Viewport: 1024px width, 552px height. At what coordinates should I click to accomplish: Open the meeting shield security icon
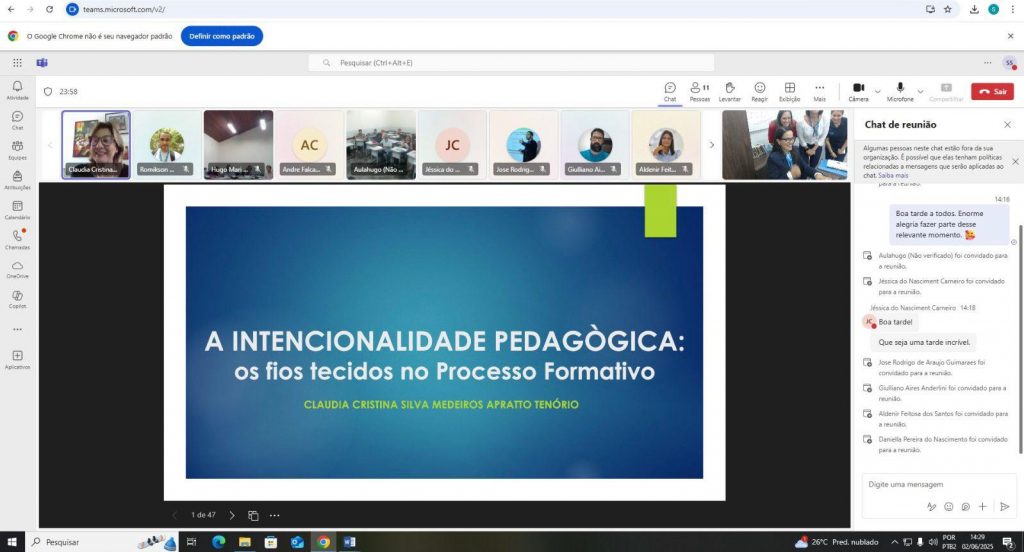[48, 91]
